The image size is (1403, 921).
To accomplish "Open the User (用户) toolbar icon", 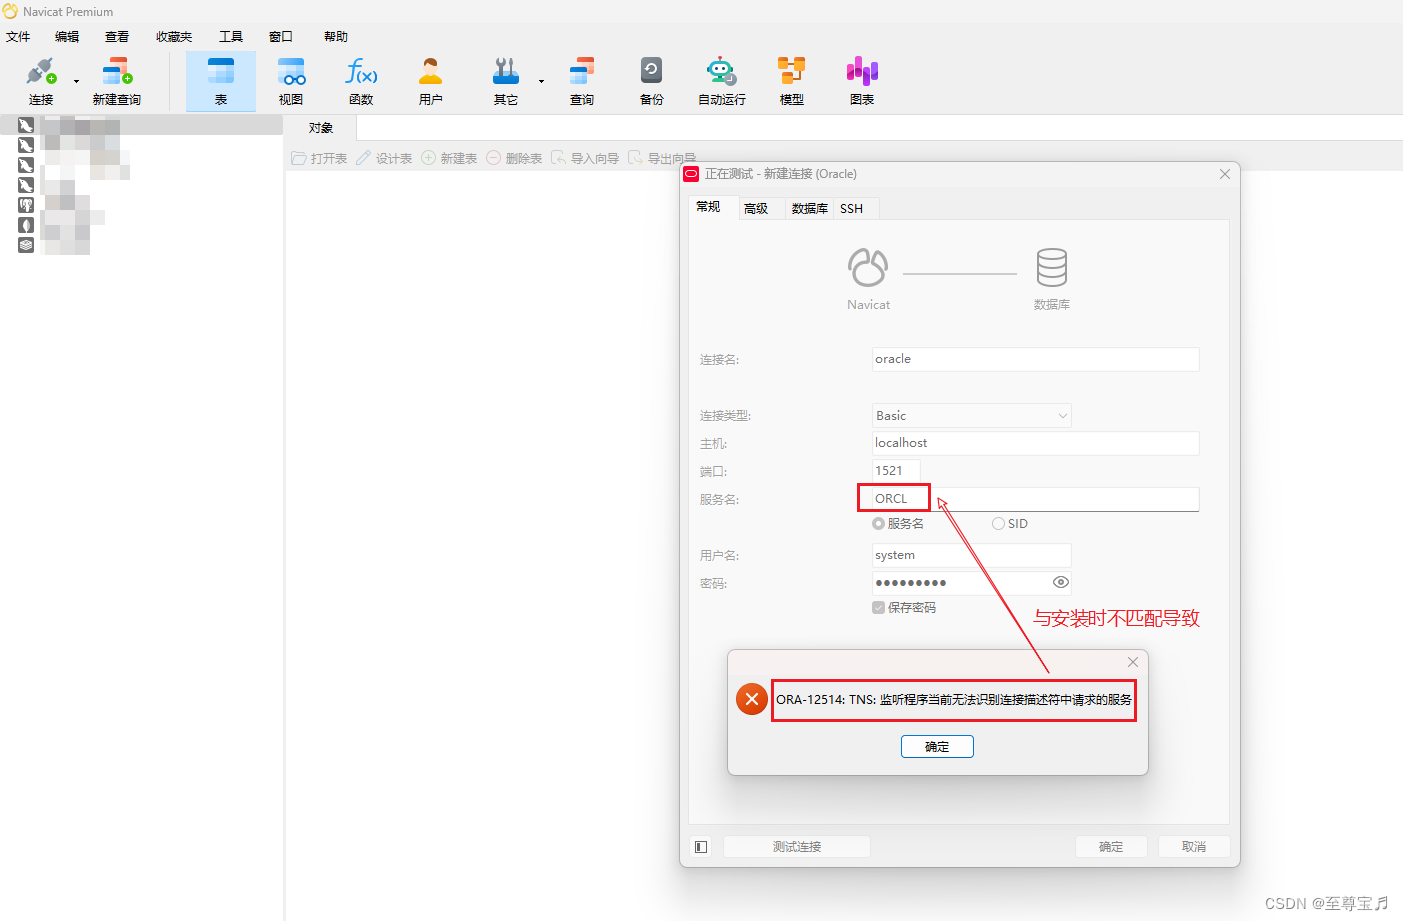I will tap(431, 81).
